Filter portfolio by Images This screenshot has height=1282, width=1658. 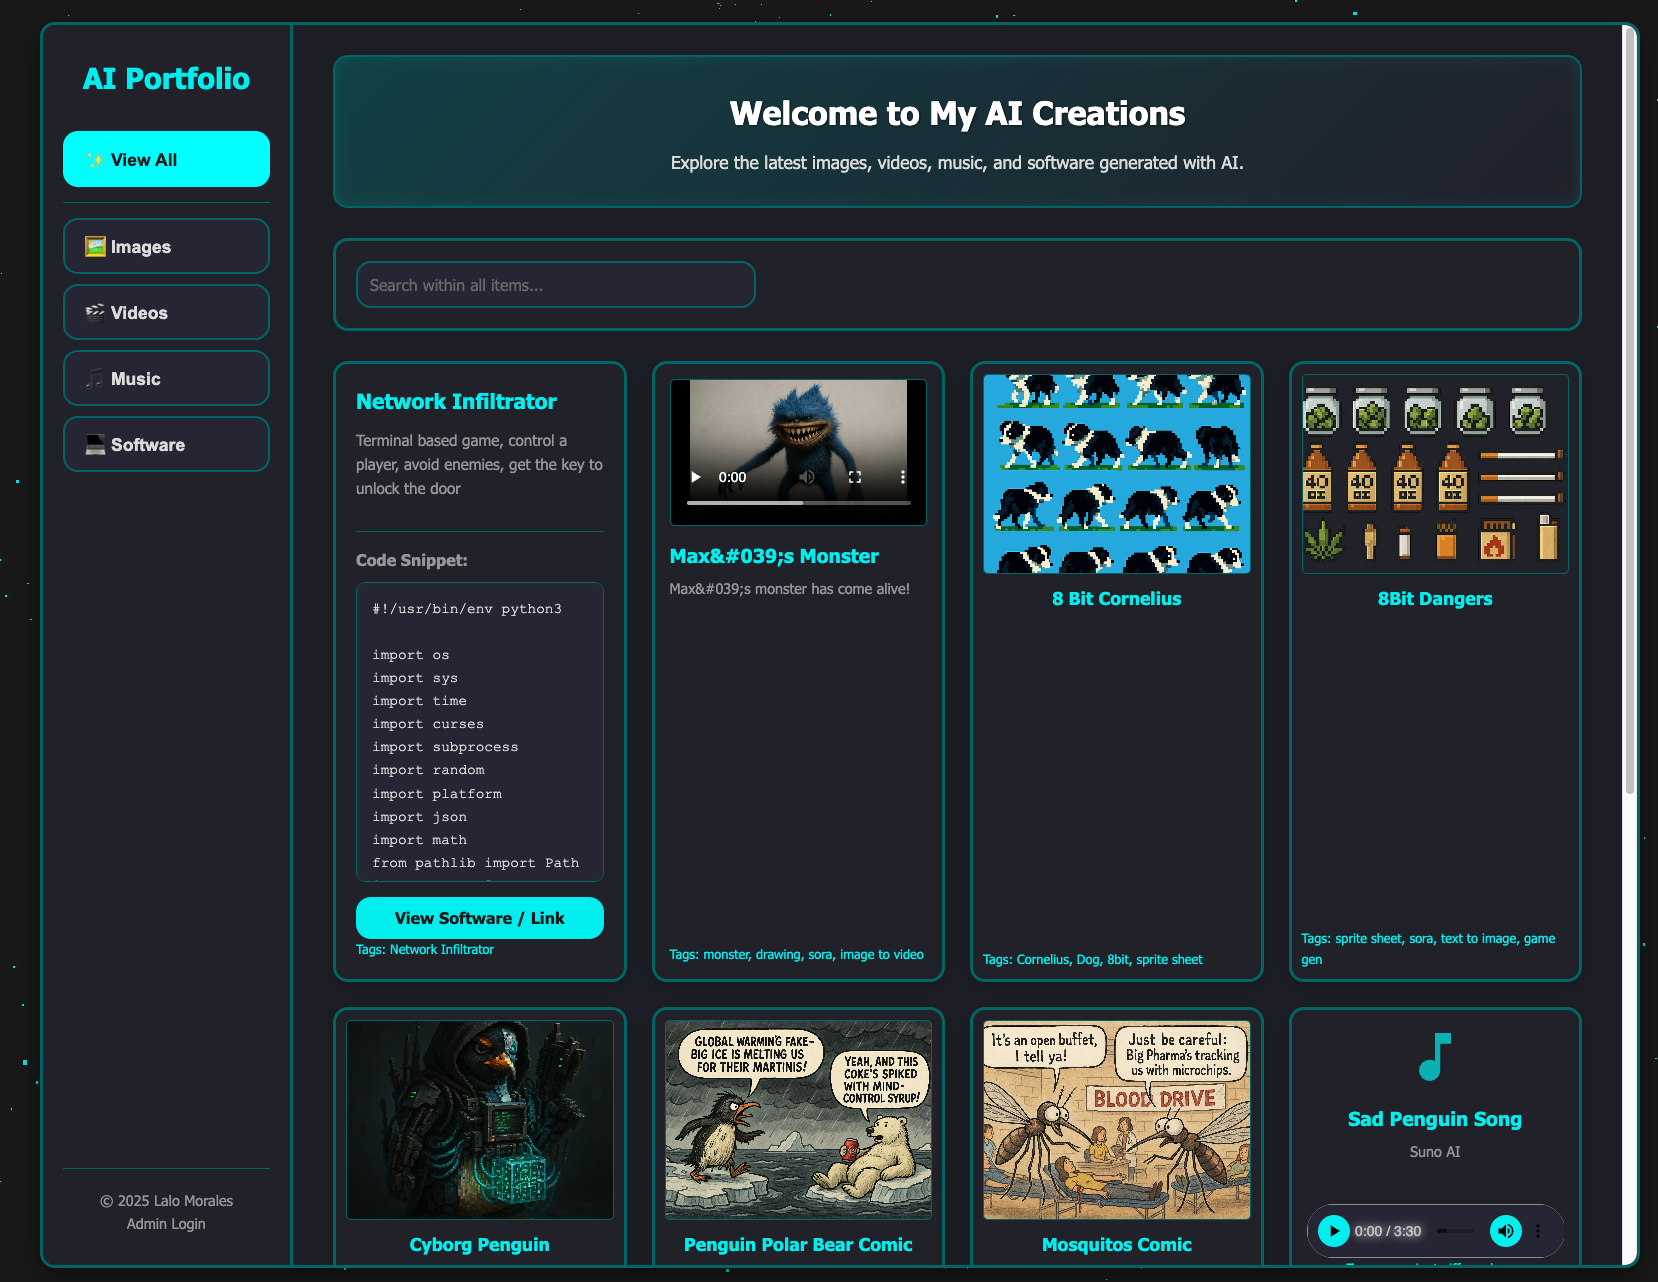click(166, 246)
